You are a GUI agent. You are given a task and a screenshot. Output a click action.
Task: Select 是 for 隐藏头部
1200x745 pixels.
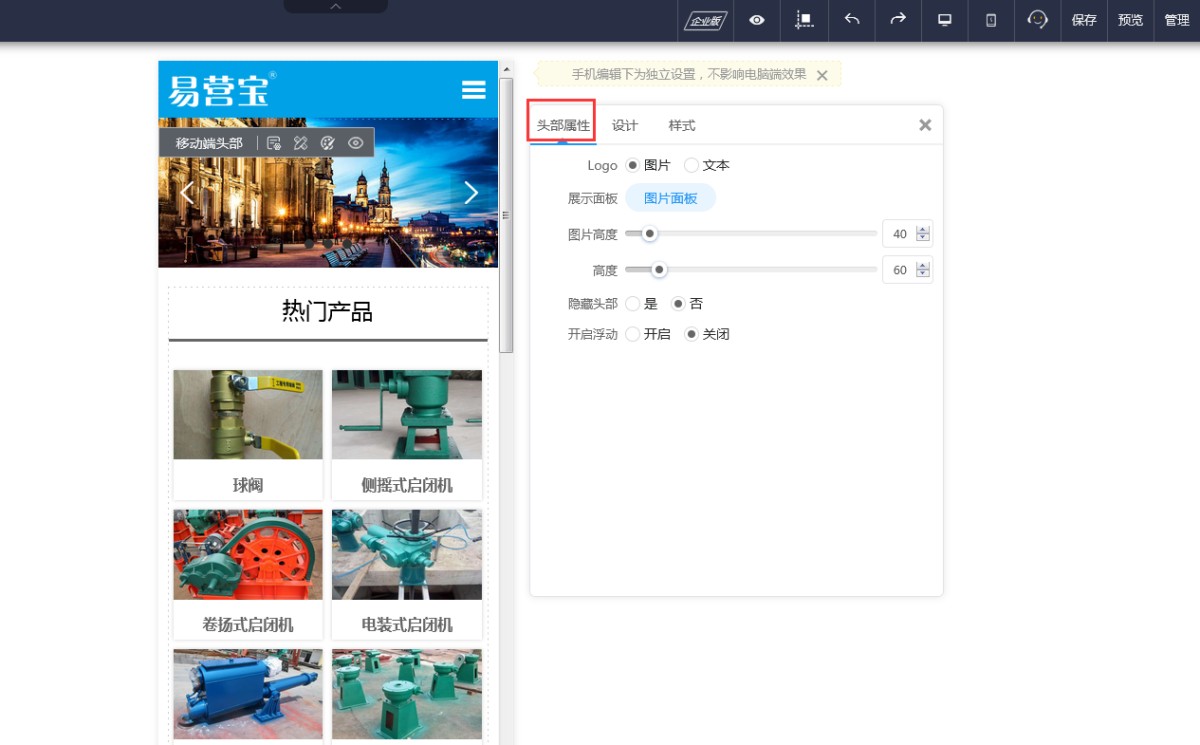(633, 303)
